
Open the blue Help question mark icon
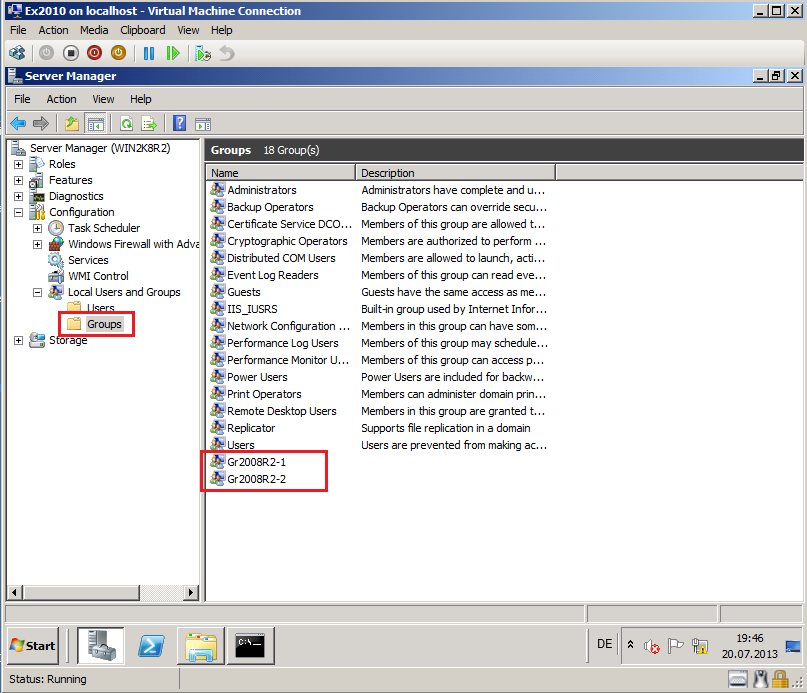180,124
